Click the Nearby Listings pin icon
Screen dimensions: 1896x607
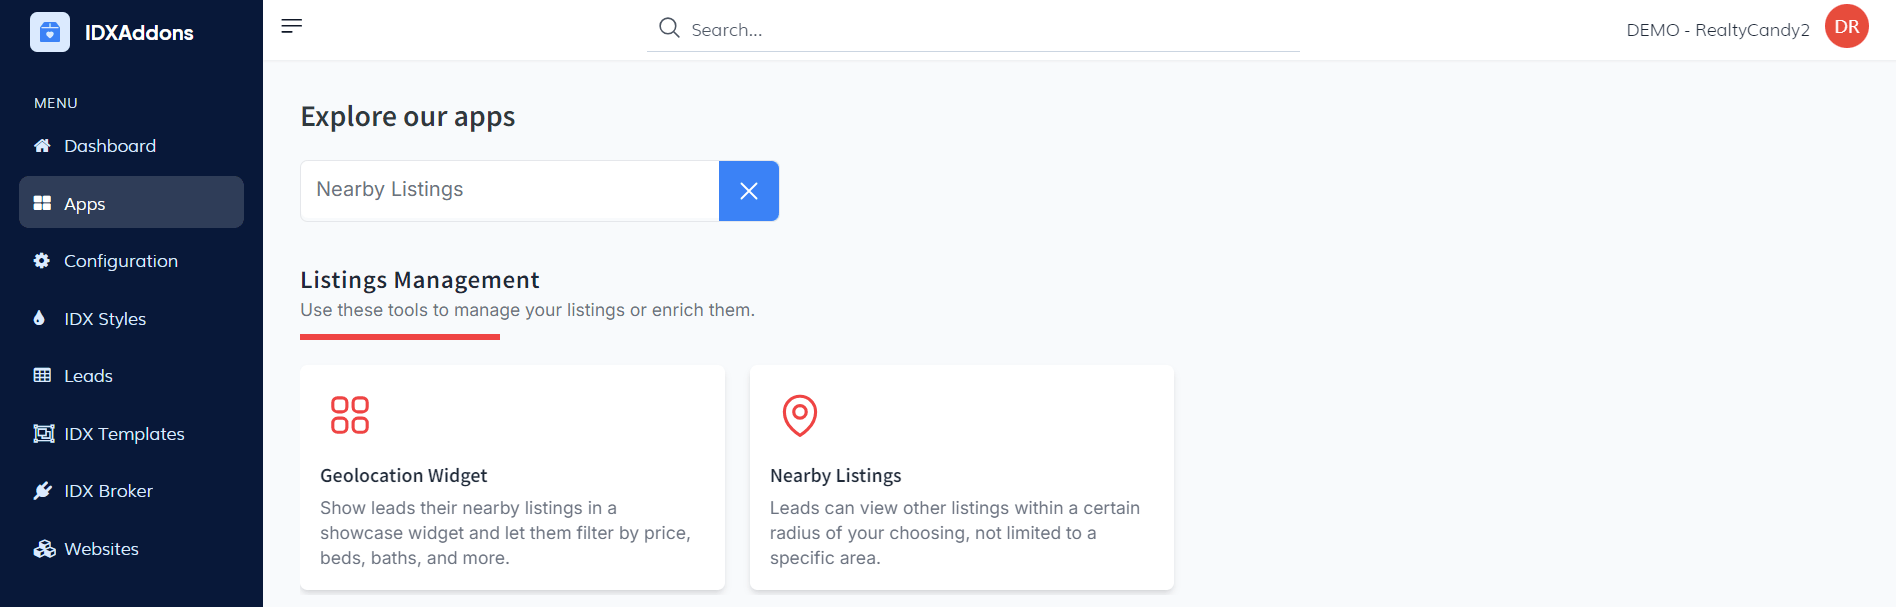click(x=799, y=415)
